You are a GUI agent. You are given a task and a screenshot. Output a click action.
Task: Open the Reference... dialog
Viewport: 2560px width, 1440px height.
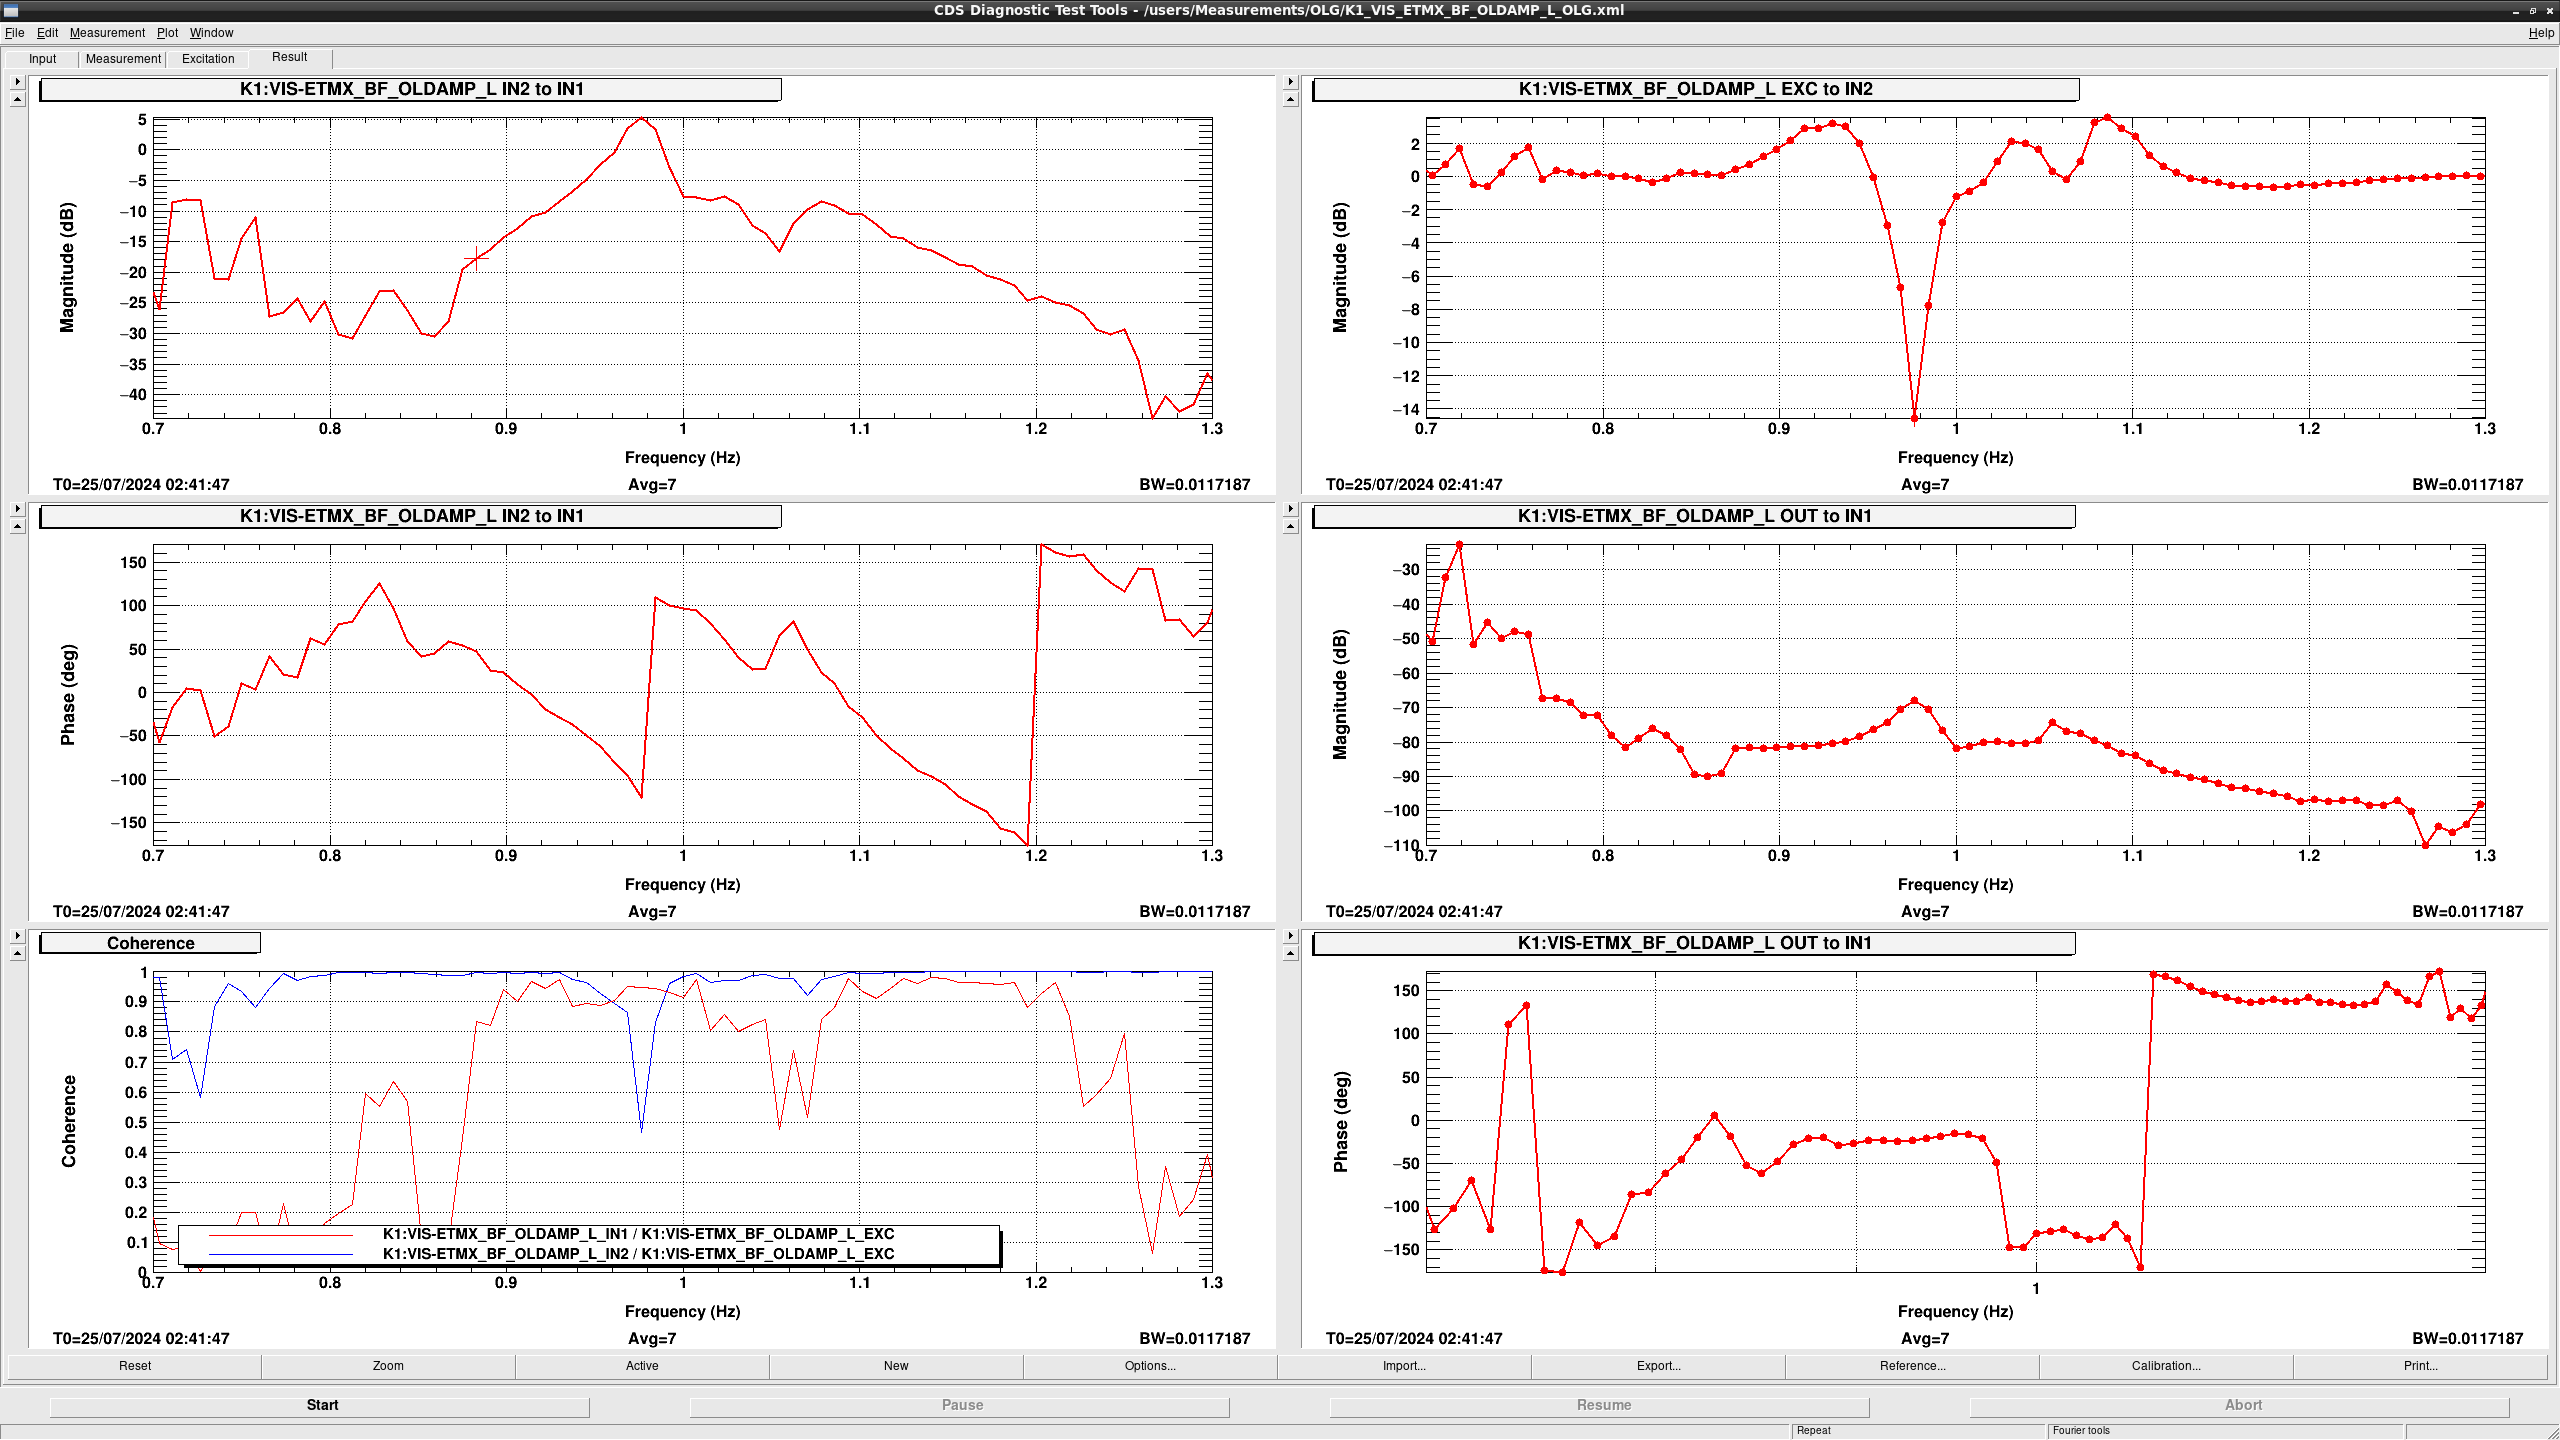click(x=1912, y=1366)
